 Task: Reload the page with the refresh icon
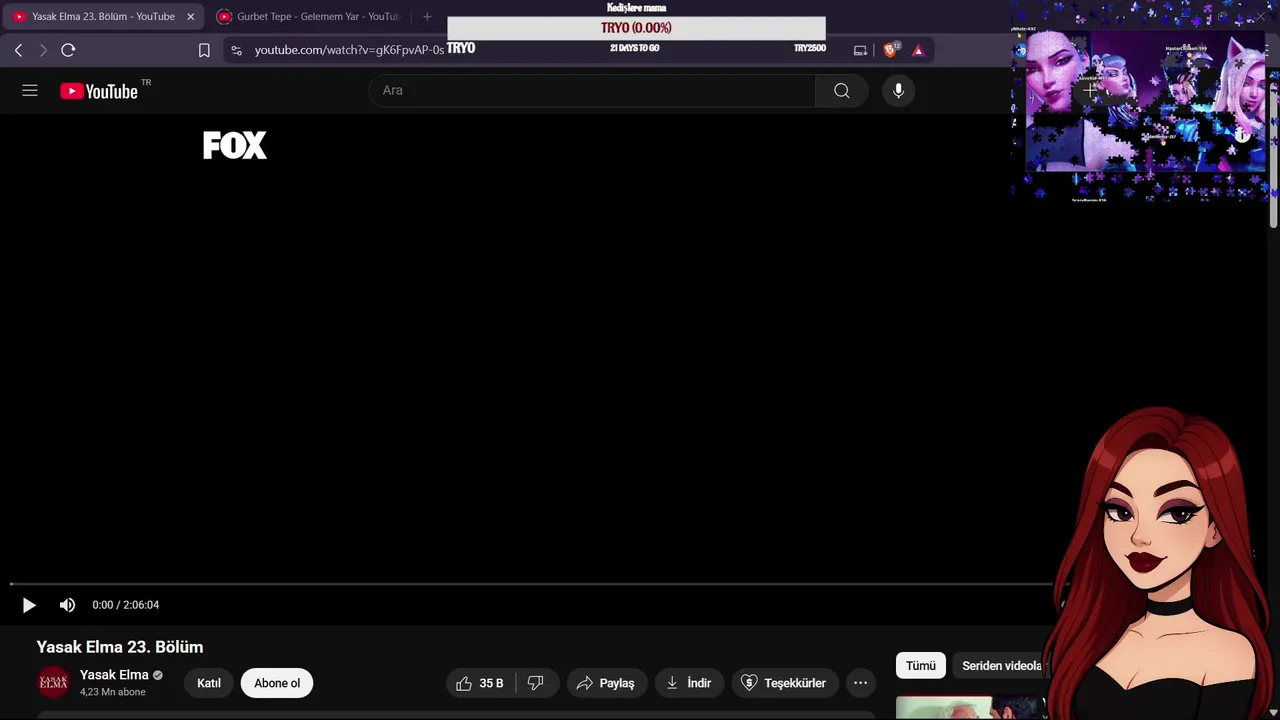pos(68,50)
